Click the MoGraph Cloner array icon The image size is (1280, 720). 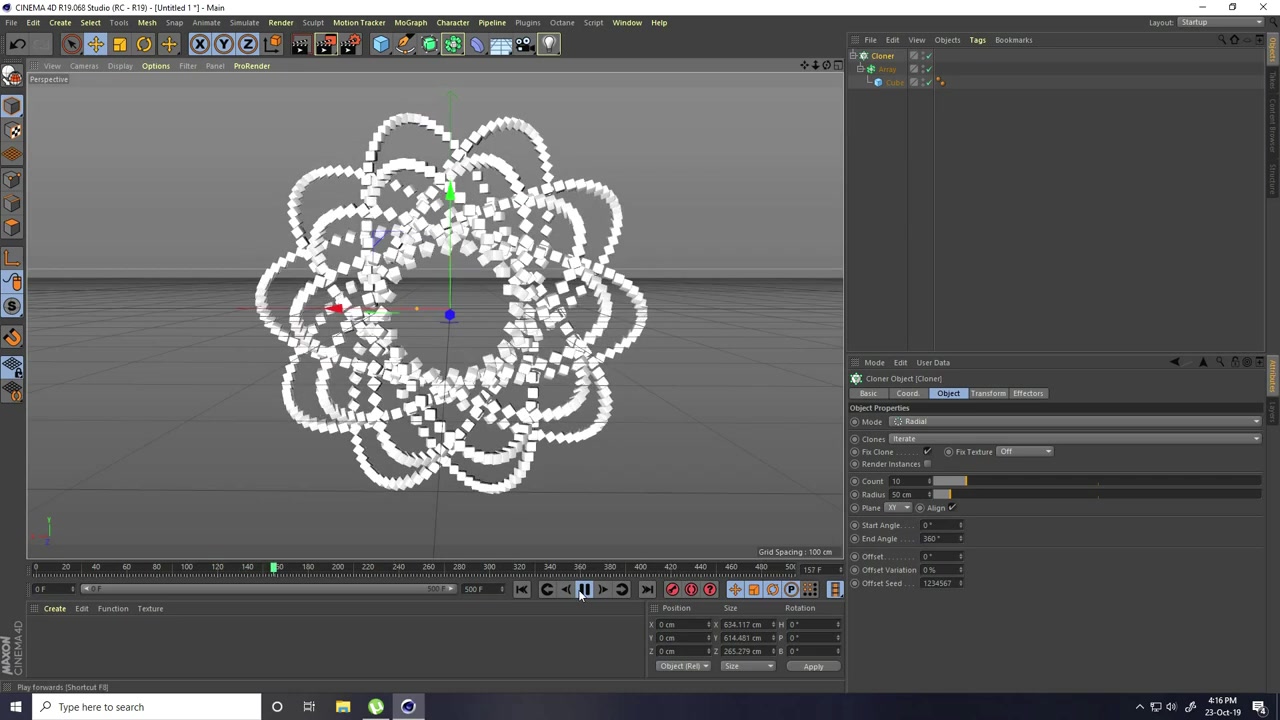coord(453,44)
